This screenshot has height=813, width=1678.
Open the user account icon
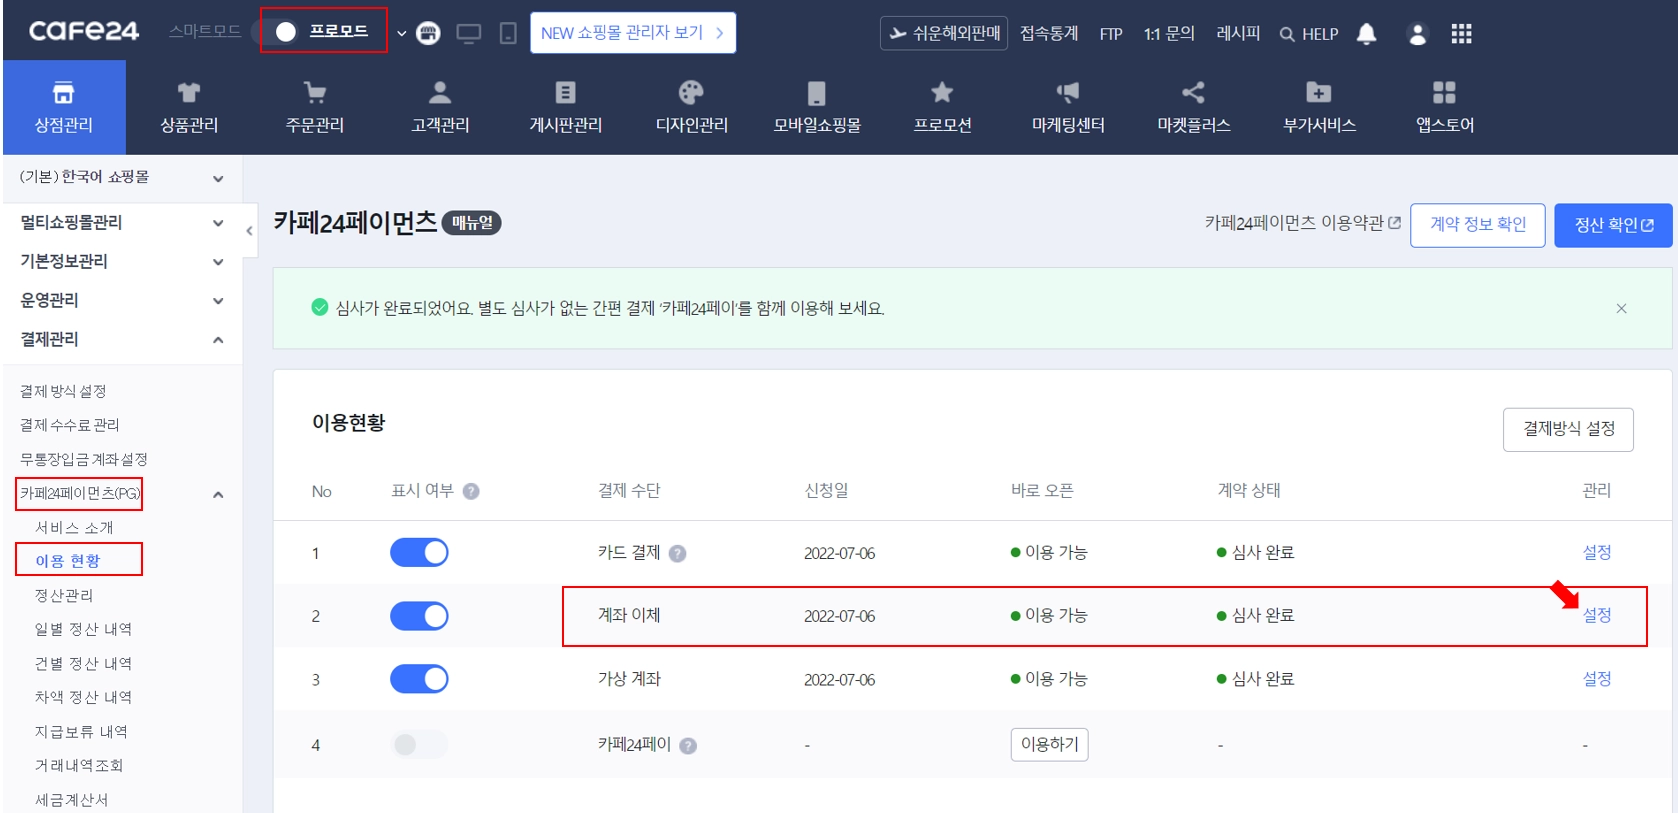pyautogui.click(x=1417, y=33)
